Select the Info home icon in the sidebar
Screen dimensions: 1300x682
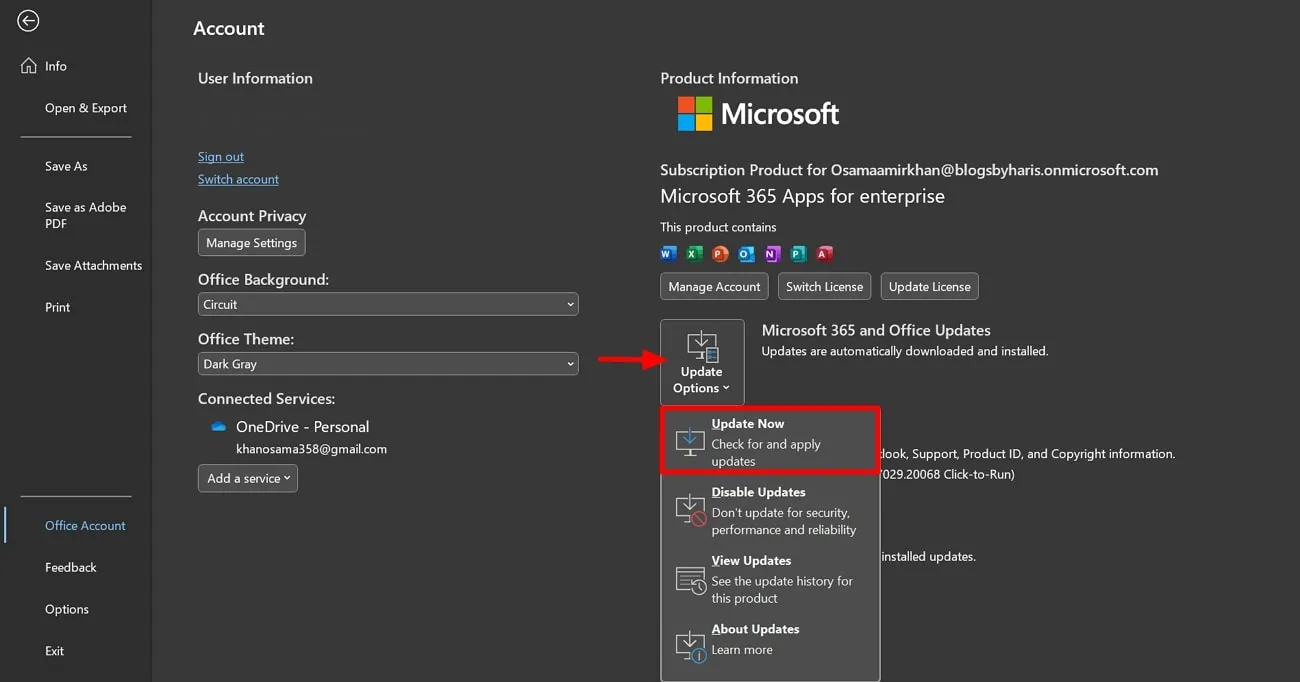click(30, 65)
